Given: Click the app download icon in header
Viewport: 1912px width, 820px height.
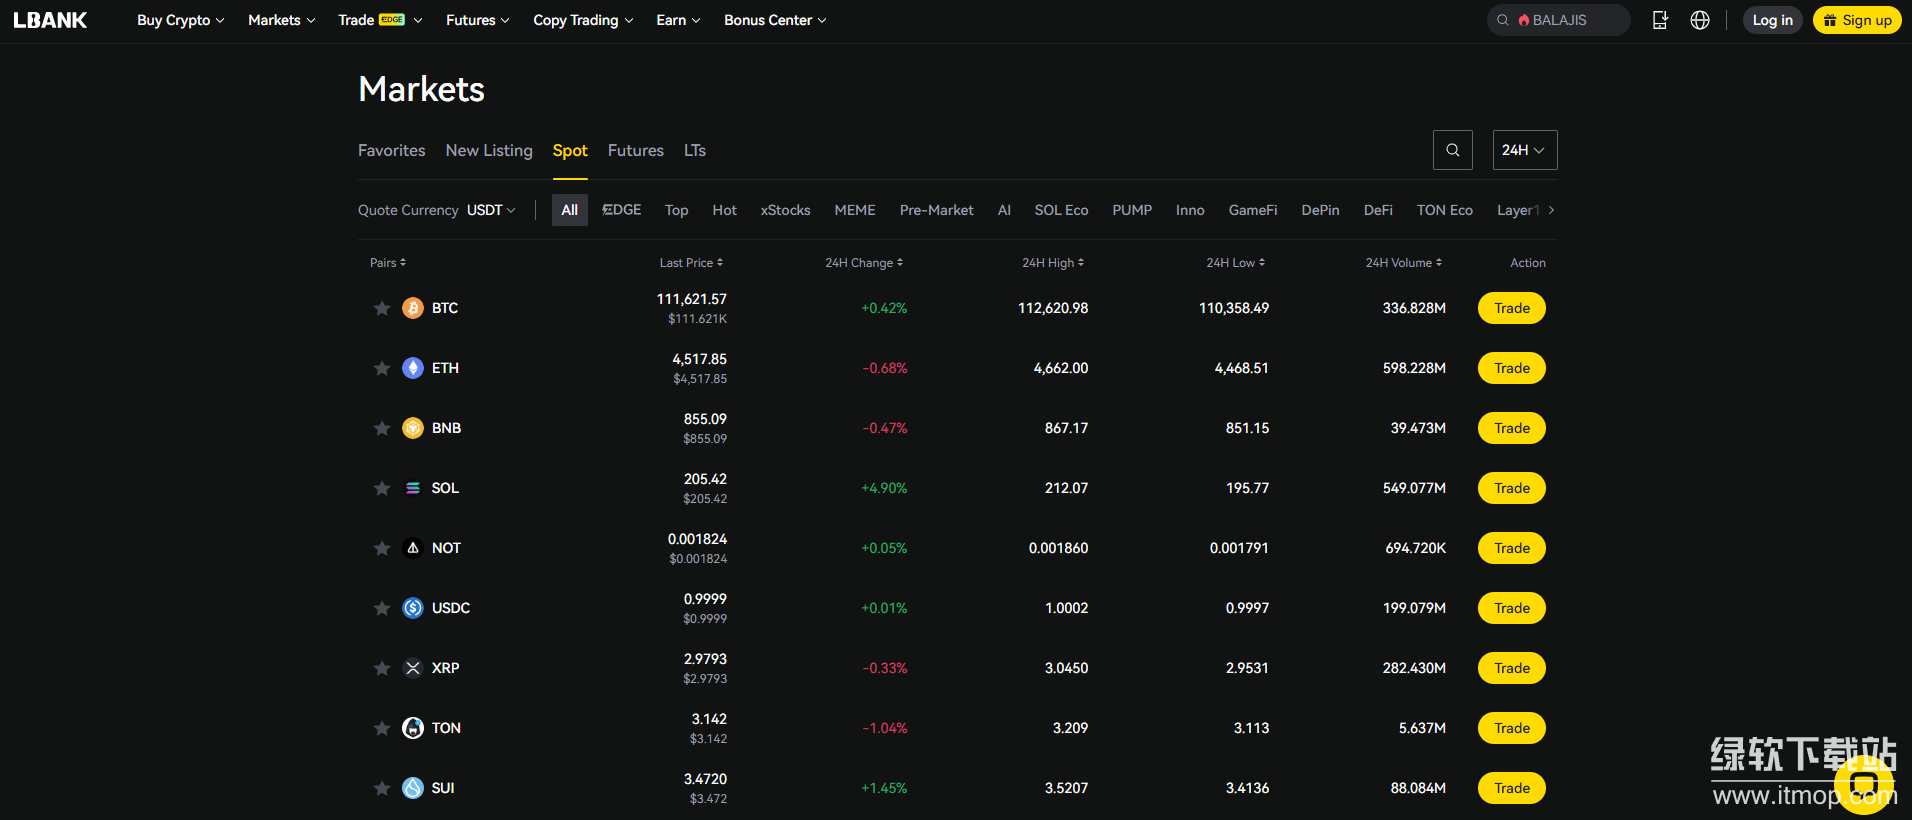Looking at the screenshot, I should tap(1660, 20).
